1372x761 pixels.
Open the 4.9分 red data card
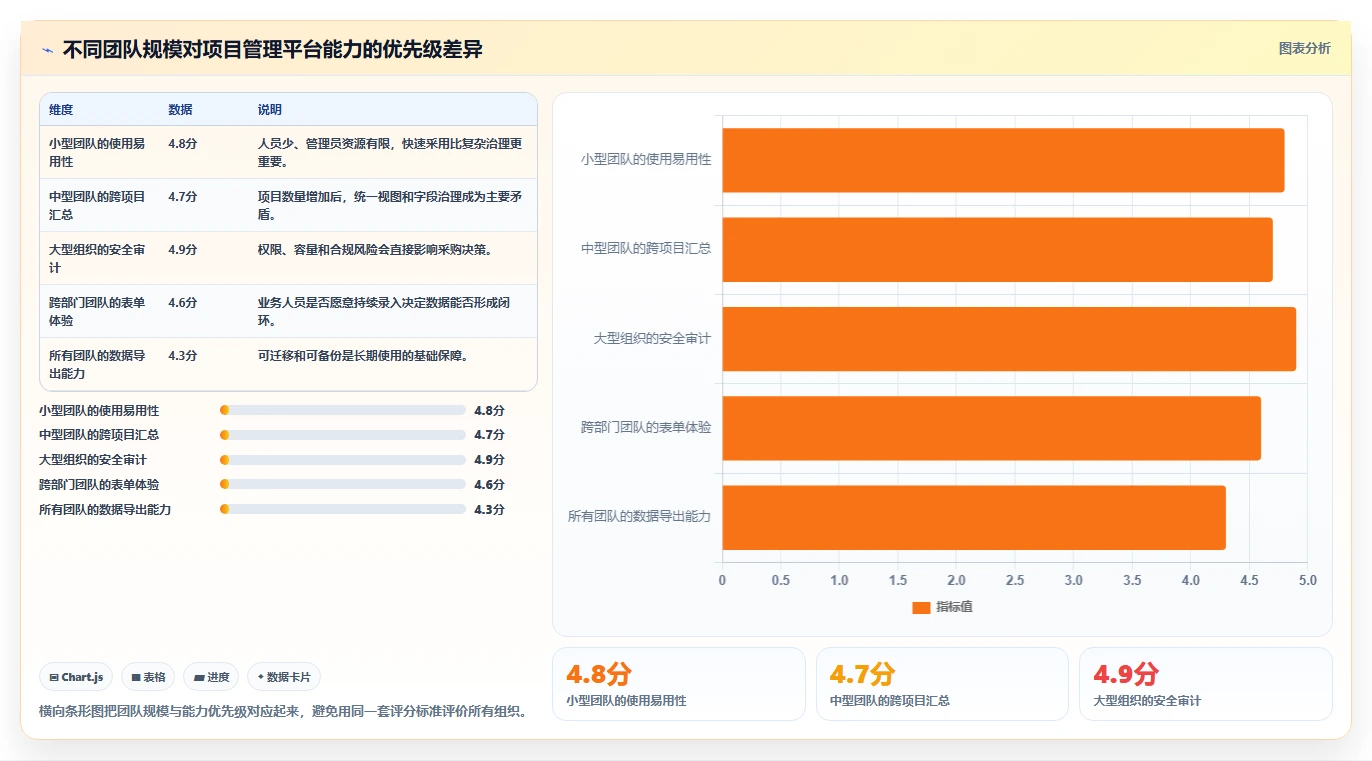1205,684
